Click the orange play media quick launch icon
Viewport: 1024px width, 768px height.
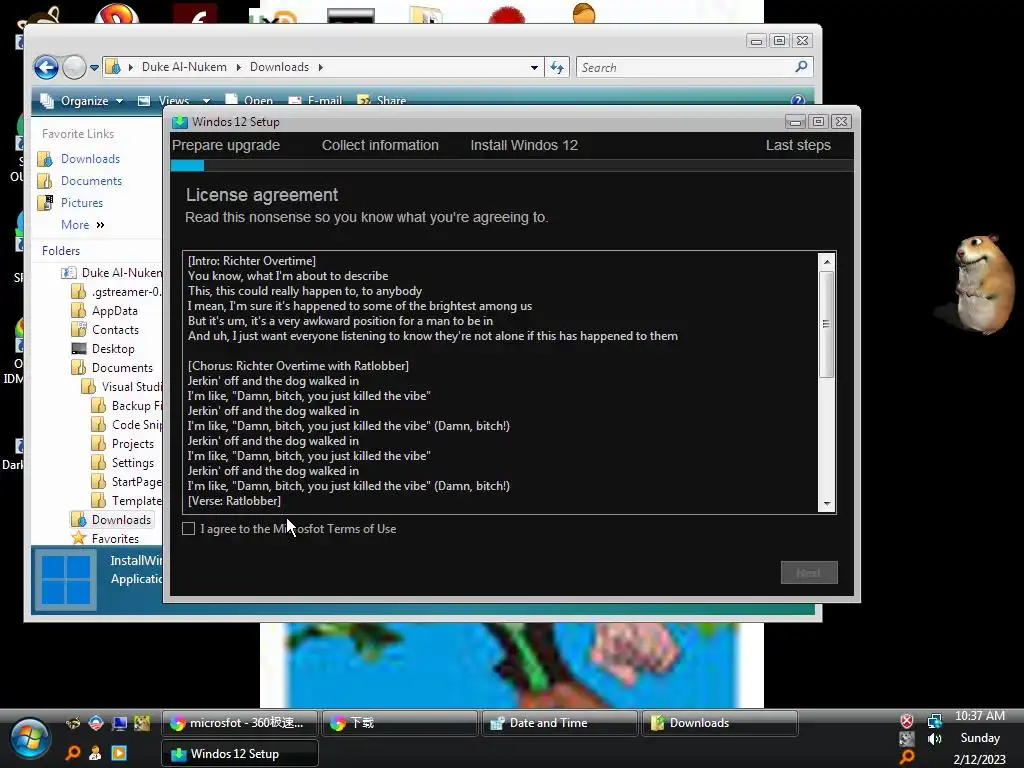(119, 753)
